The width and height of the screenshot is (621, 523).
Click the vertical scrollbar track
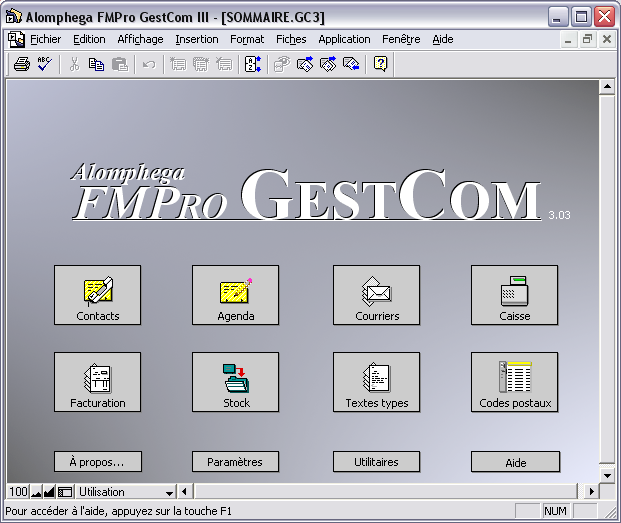pyautogui.click(x=607, y=279)
